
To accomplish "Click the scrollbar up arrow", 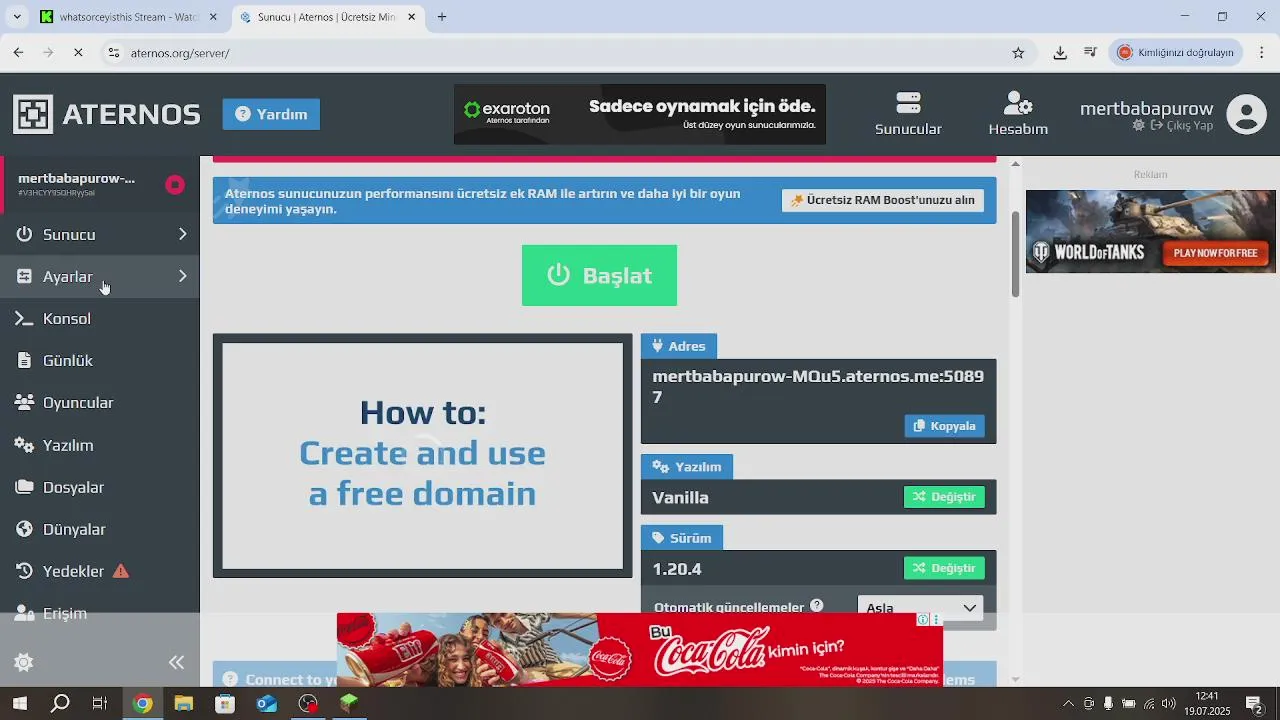I will pyautogui.click(x=1015, y=163).
